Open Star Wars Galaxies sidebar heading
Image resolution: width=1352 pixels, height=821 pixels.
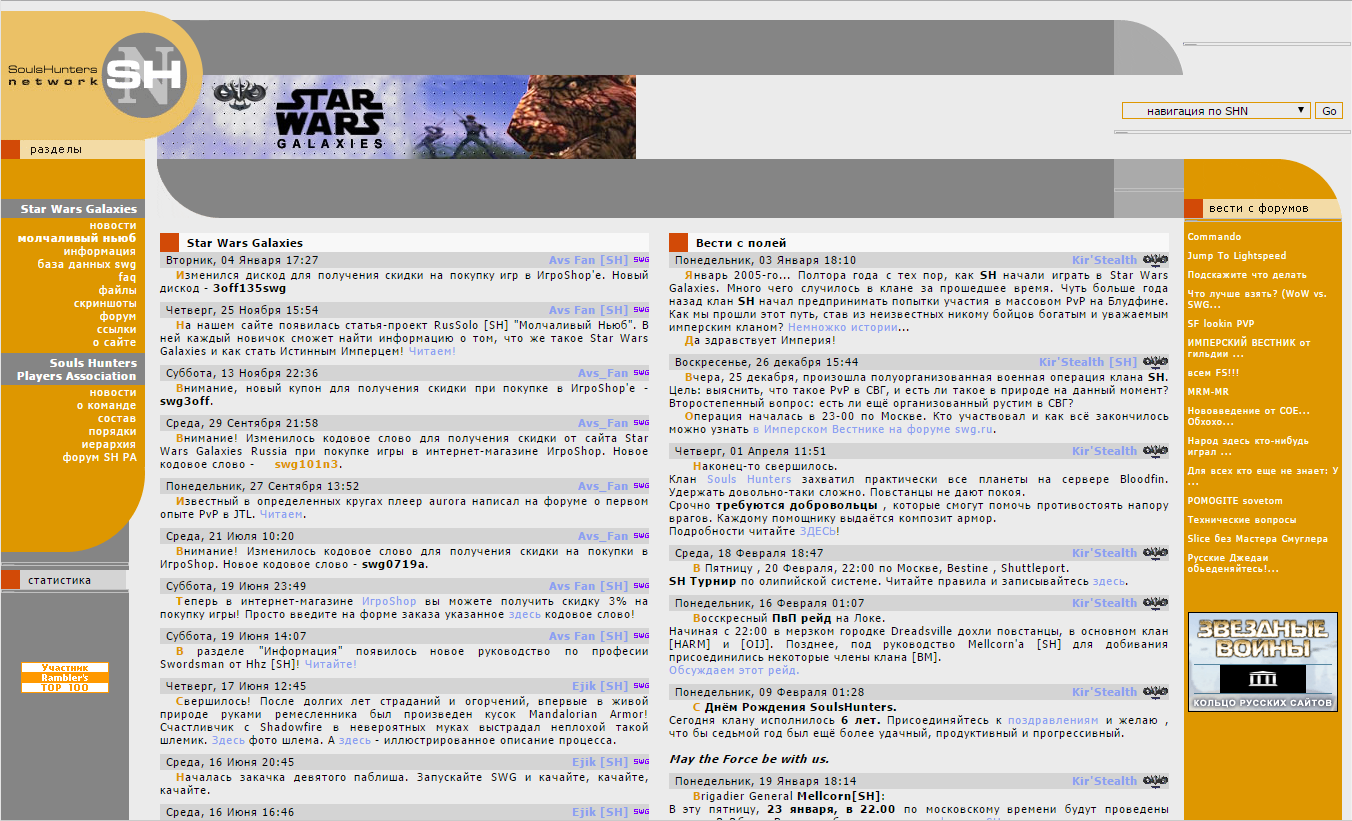pos(79,209)
